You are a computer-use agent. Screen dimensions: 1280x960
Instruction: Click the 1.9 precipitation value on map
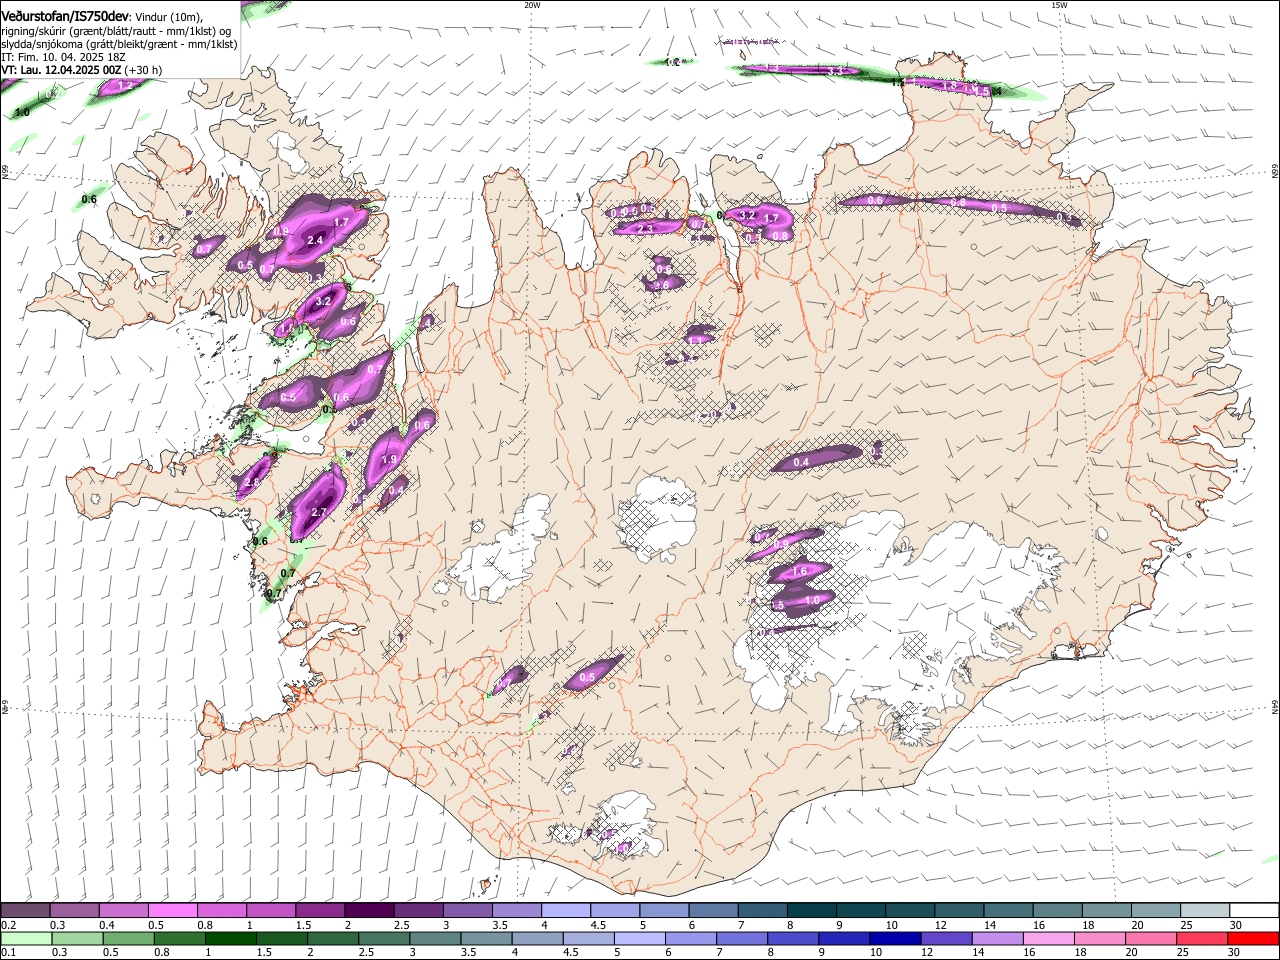(390, 459)
